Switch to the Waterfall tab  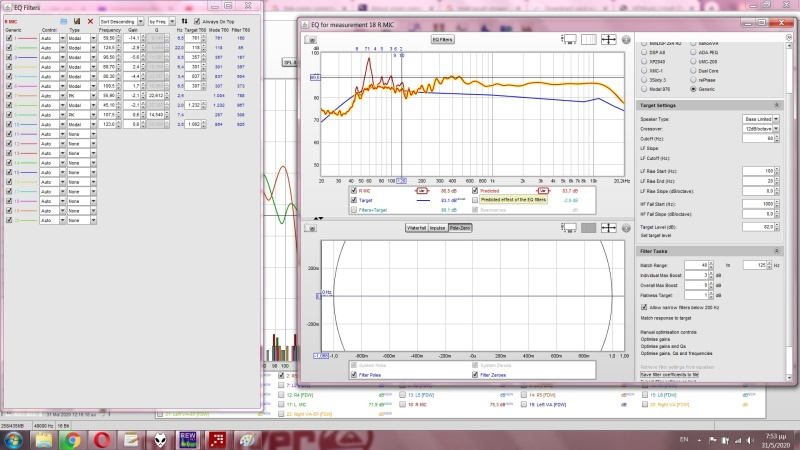(416, 228)
